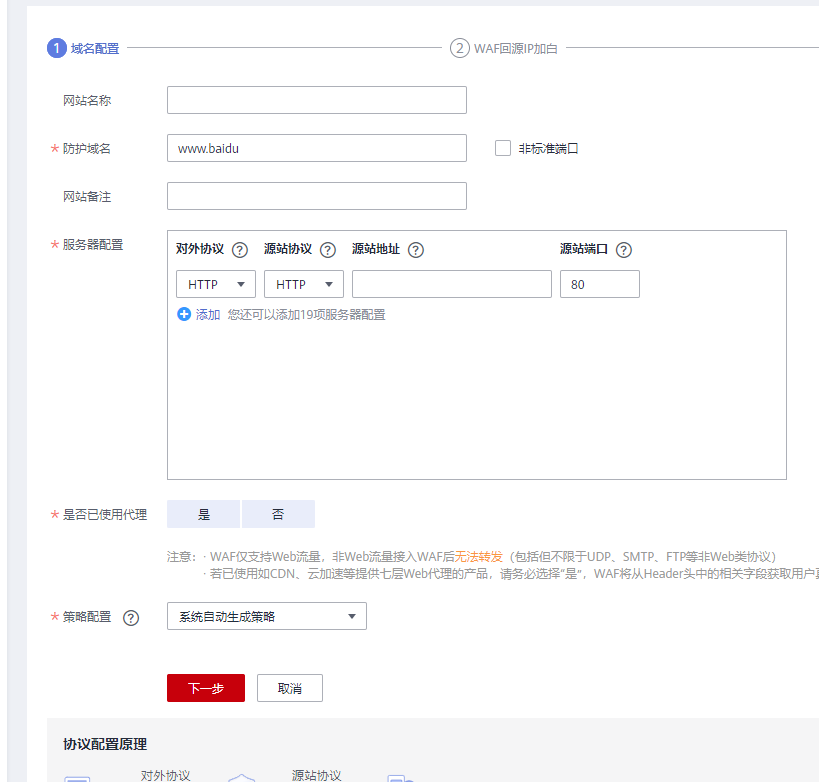Image resolution: width=819 pixels, height=782 pixels.
Task: Click step 2 circle WAF回源IP加白
Action: pos(460,48)
